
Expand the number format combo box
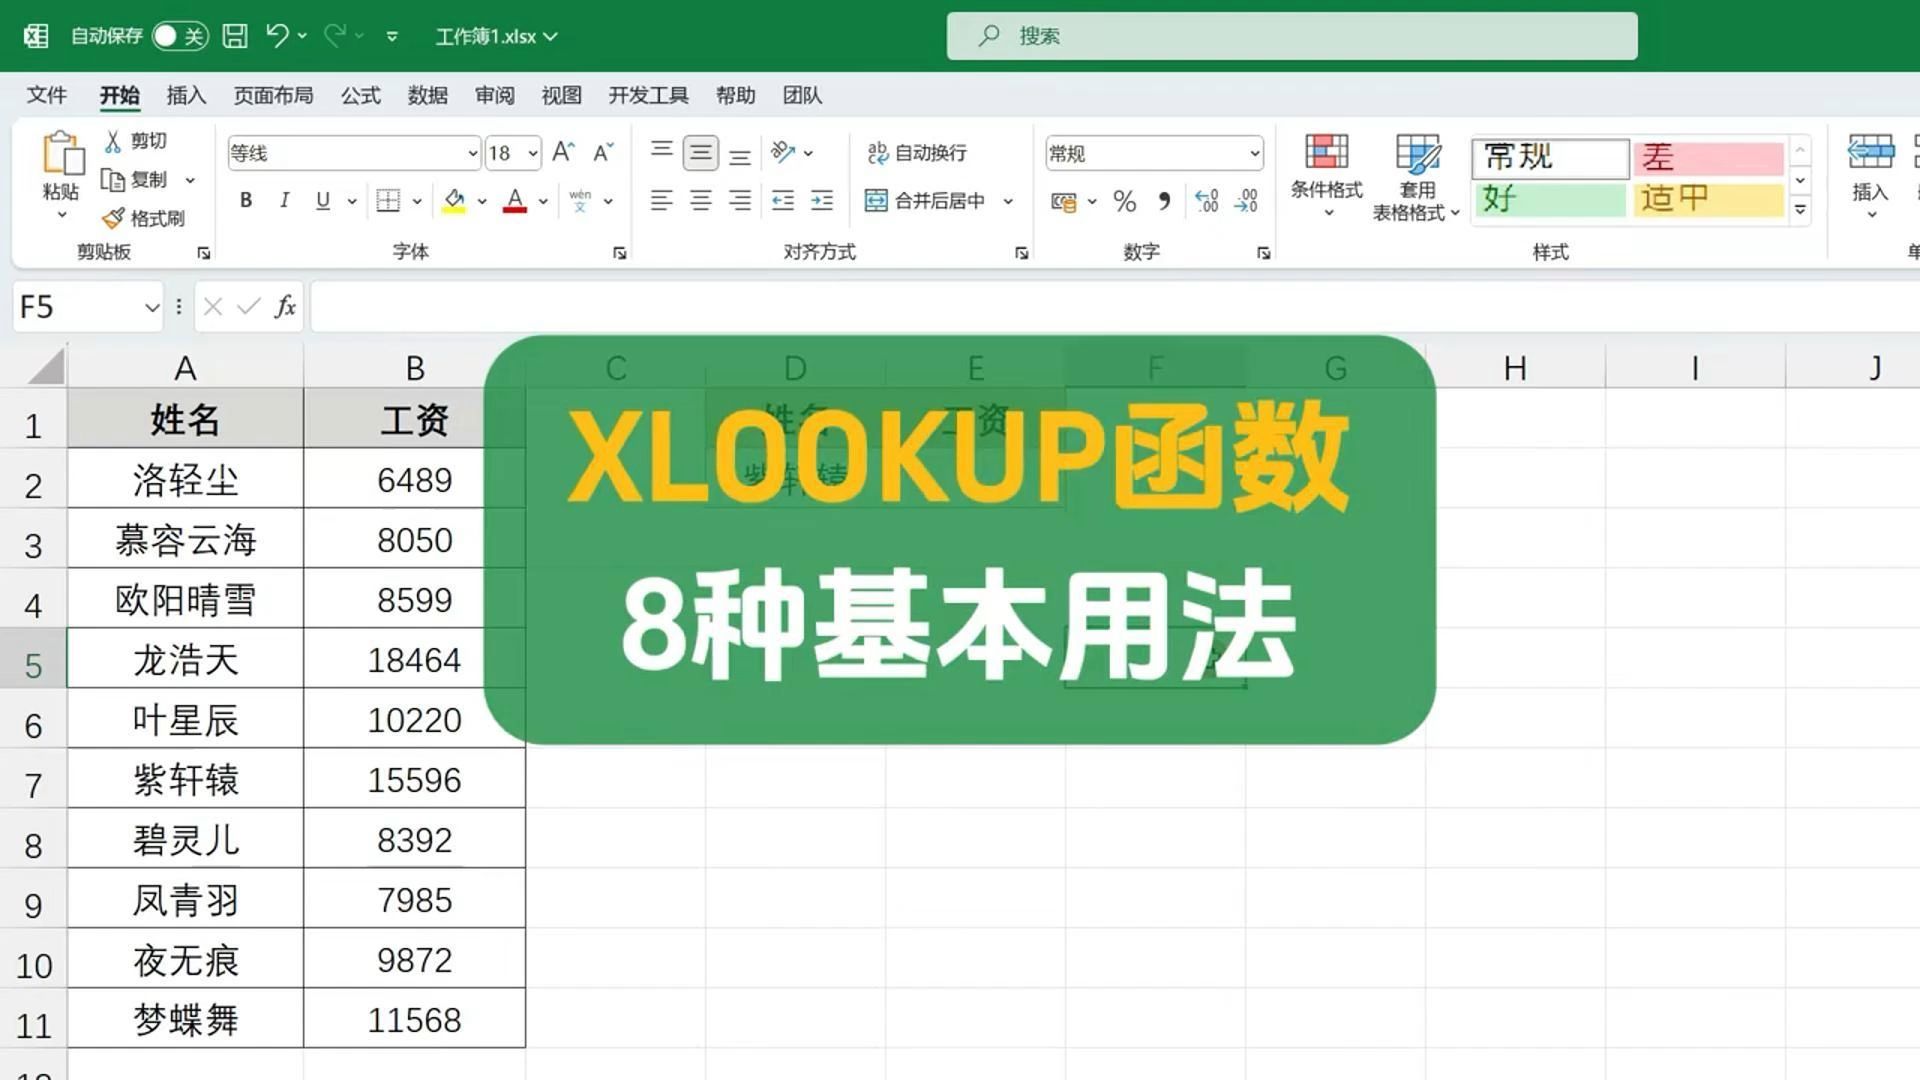point(1254,153)
